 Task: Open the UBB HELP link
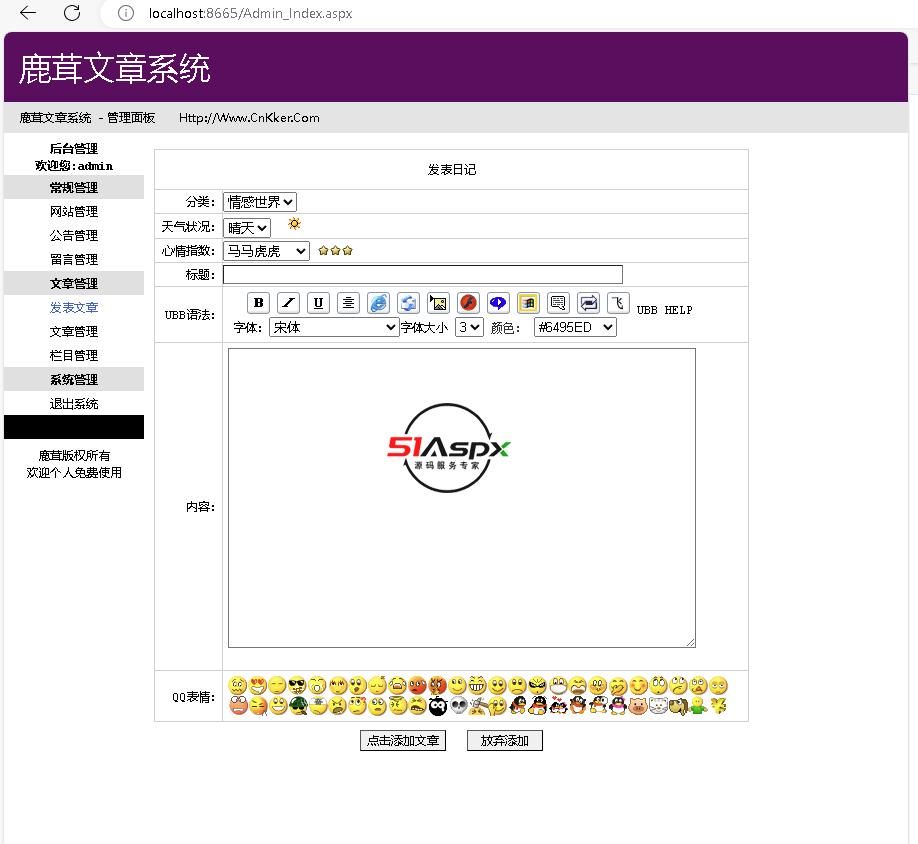[x=664, y=310]
